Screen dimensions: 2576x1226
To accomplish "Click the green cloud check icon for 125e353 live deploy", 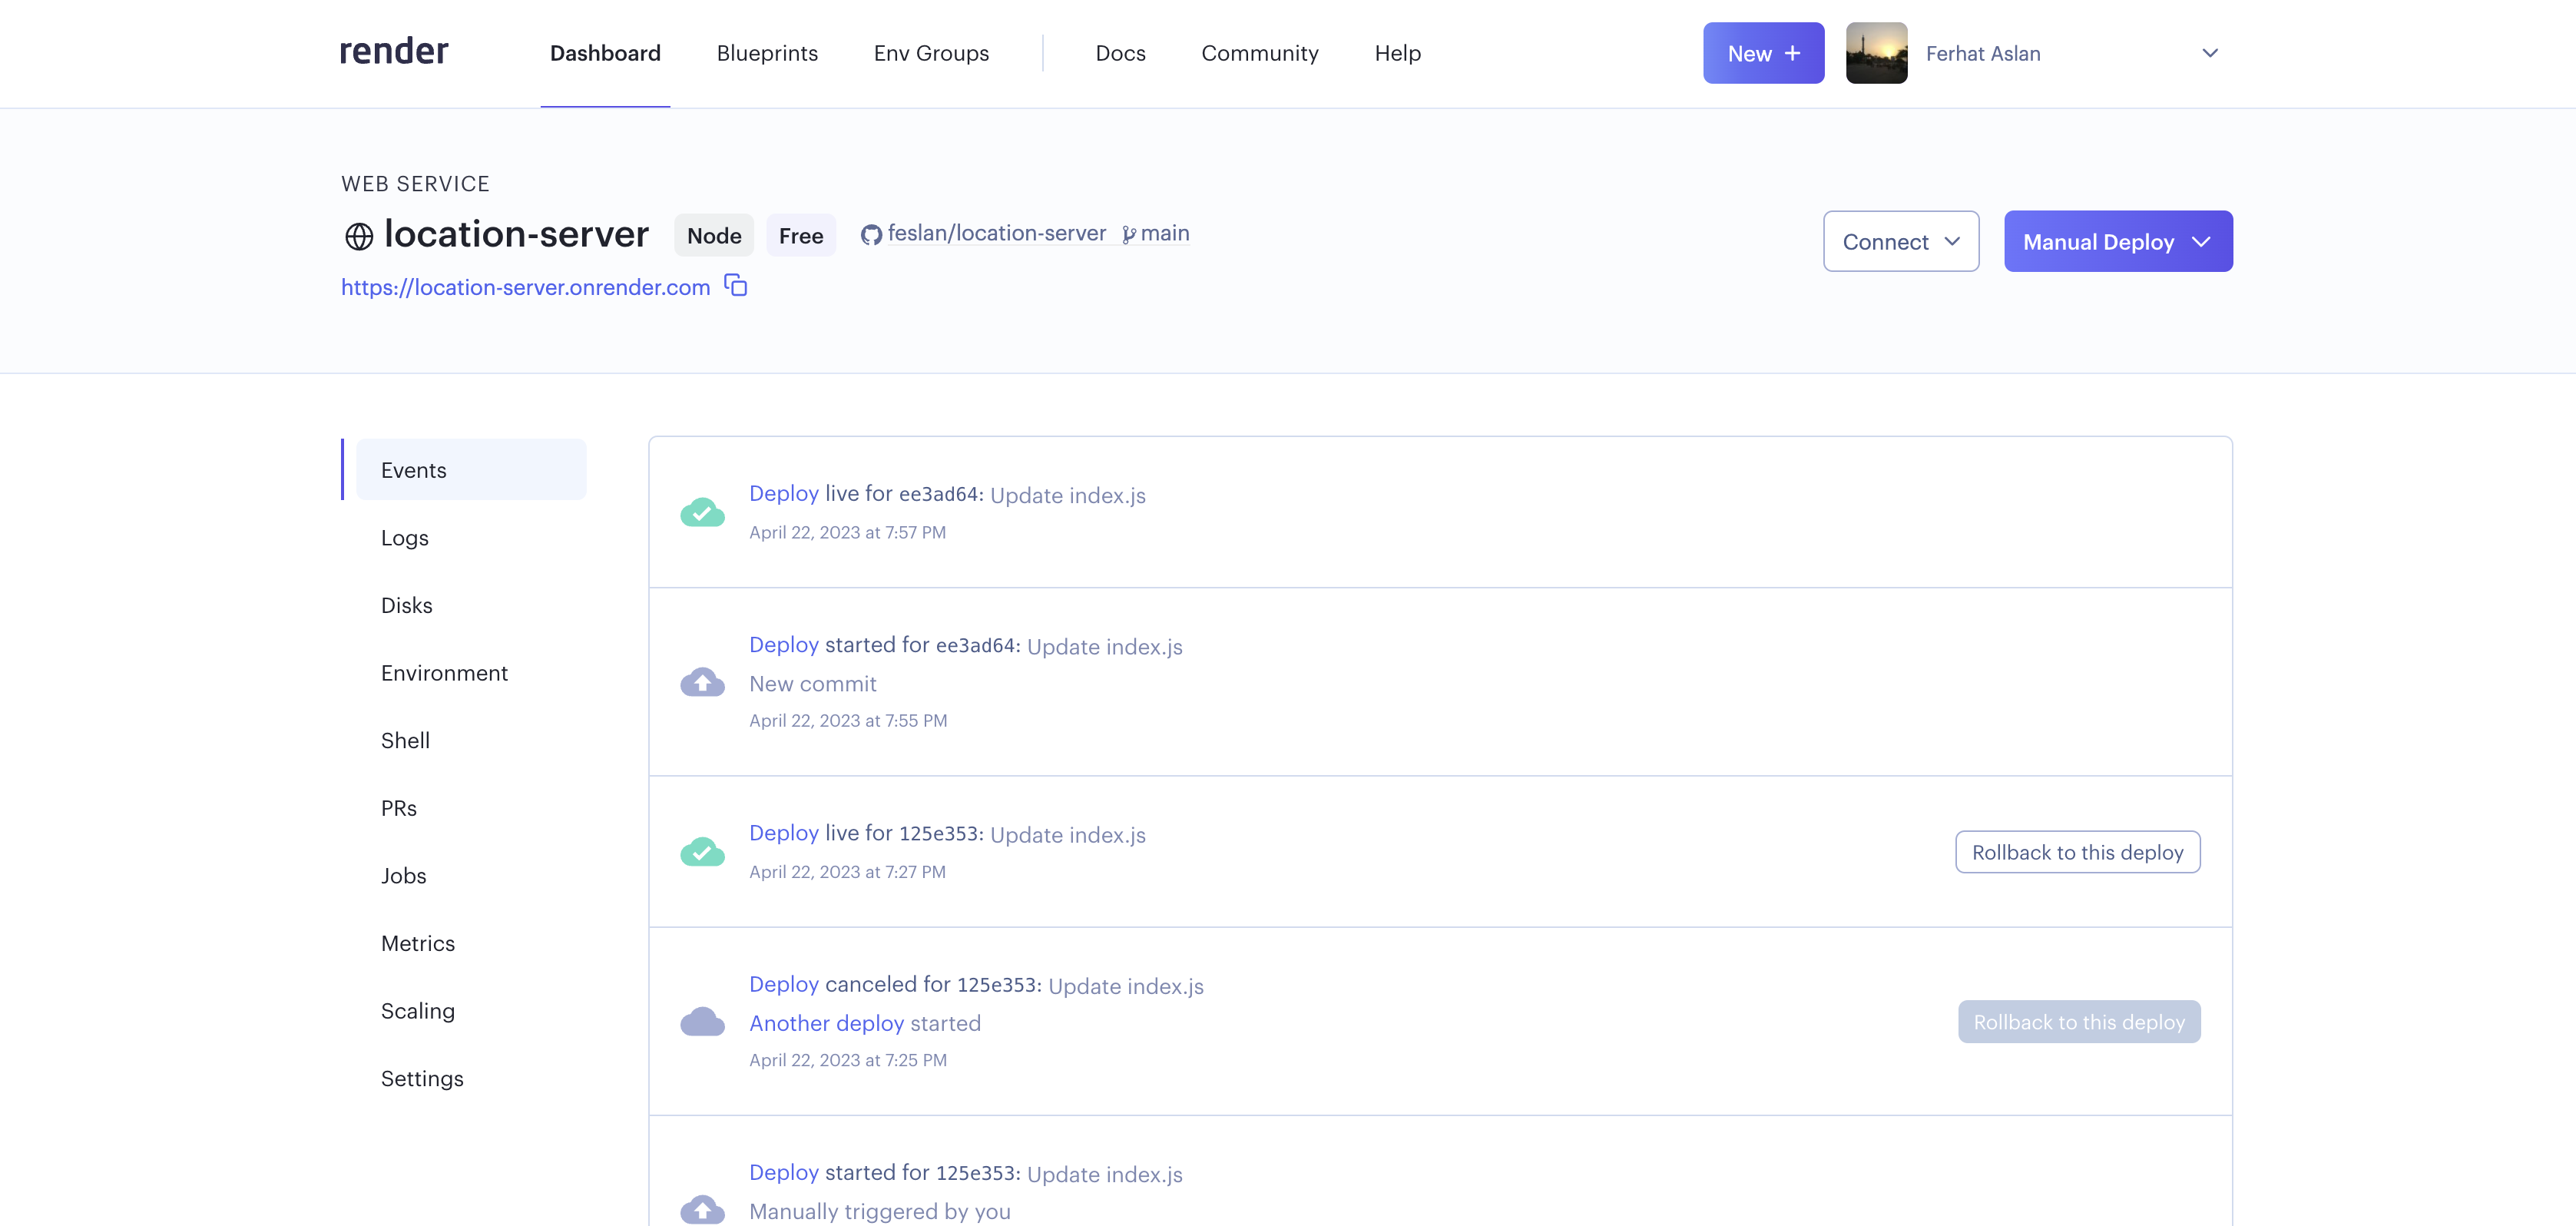I will pyautogui.click(x=703, y=852).
